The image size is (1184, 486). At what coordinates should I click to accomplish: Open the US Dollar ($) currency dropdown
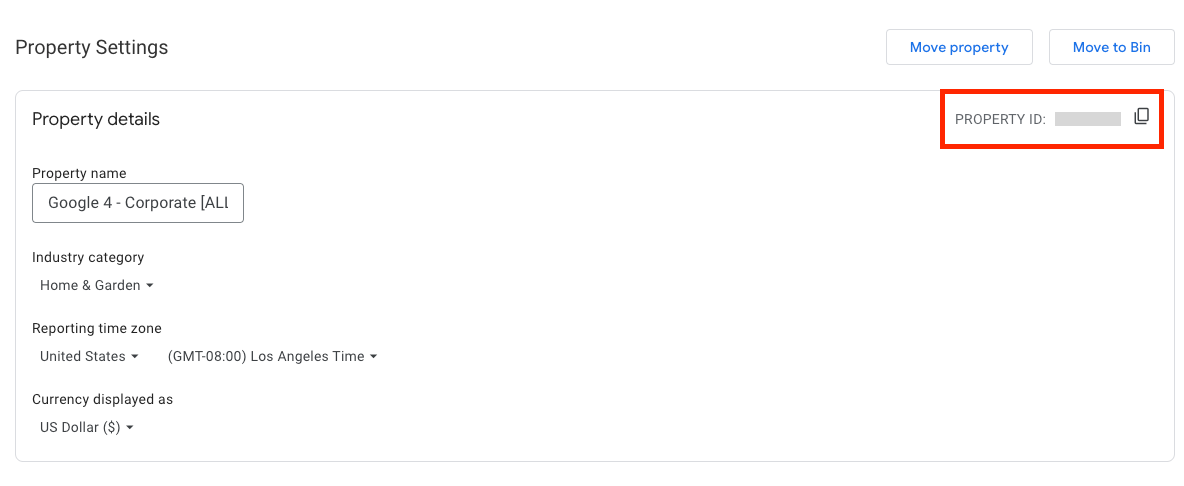pos(87,427)
